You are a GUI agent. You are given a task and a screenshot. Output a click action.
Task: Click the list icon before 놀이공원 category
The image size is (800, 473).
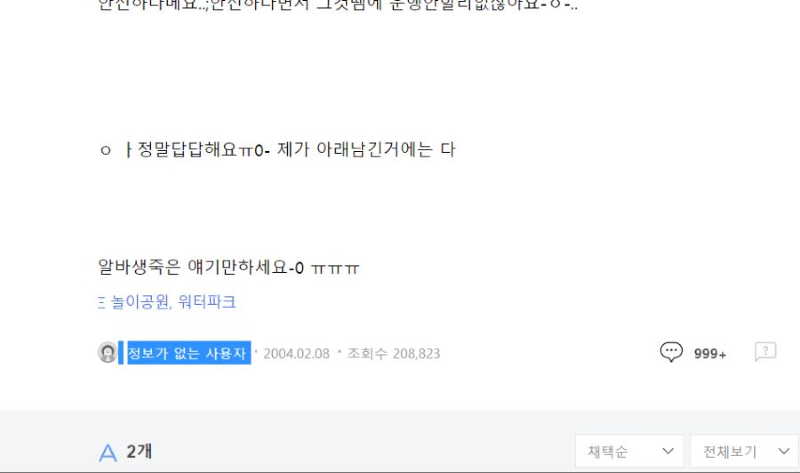[101, 303]
